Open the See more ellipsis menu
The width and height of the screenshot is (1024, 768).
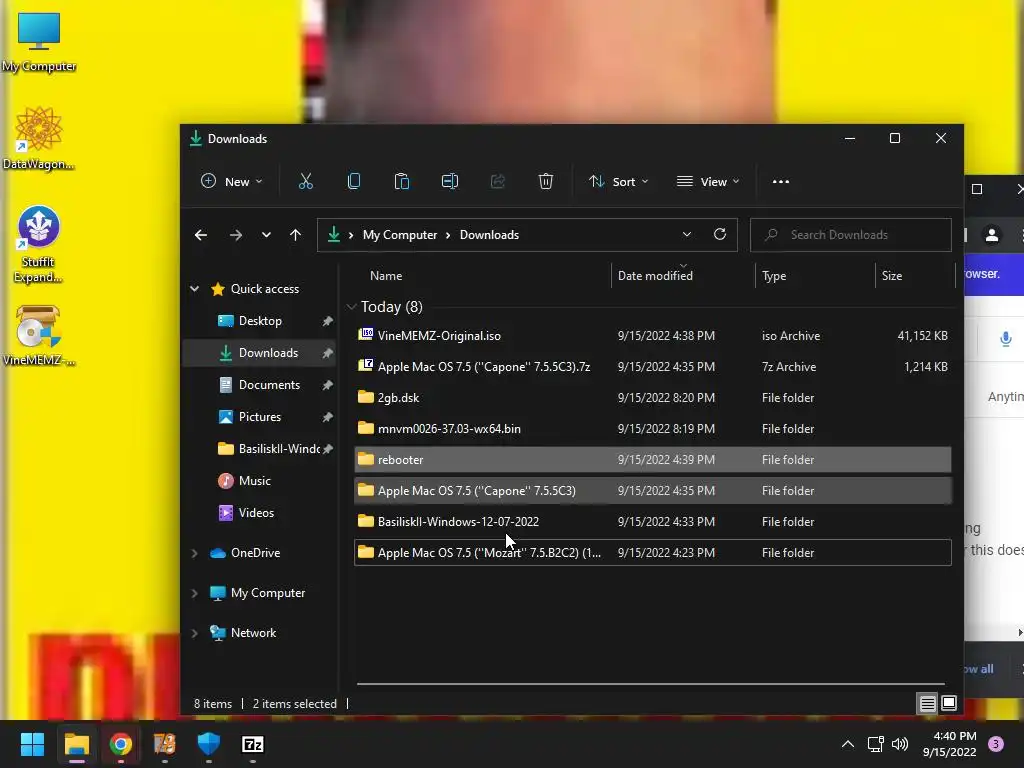pyautogui.click(x=780, y=182)
